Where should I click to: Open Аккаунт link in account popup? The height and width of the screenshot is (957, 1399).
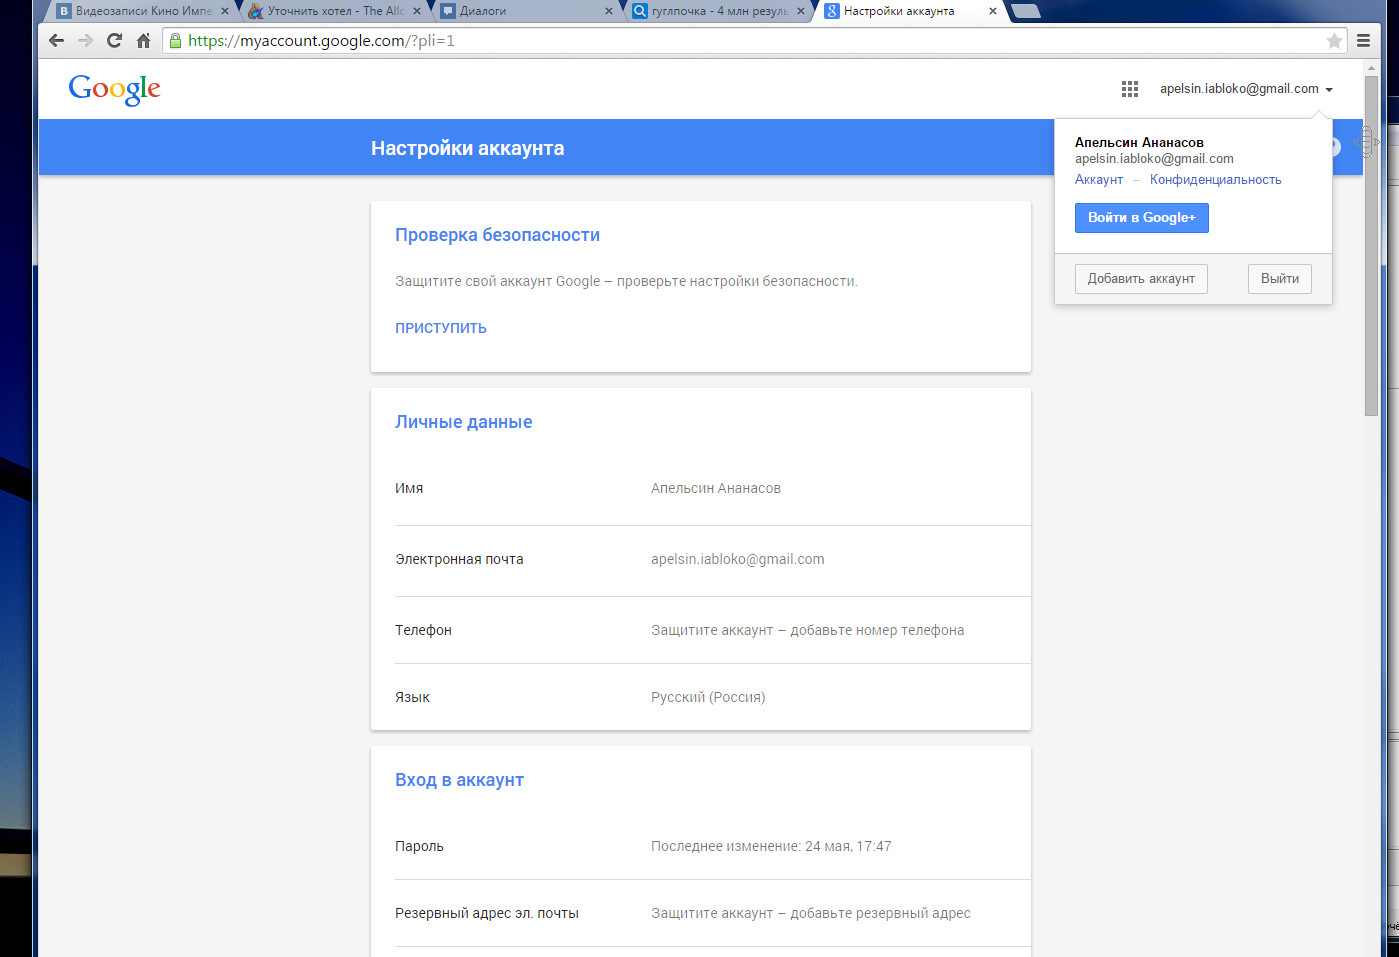pyautogui.click(x=1099, y=180)
